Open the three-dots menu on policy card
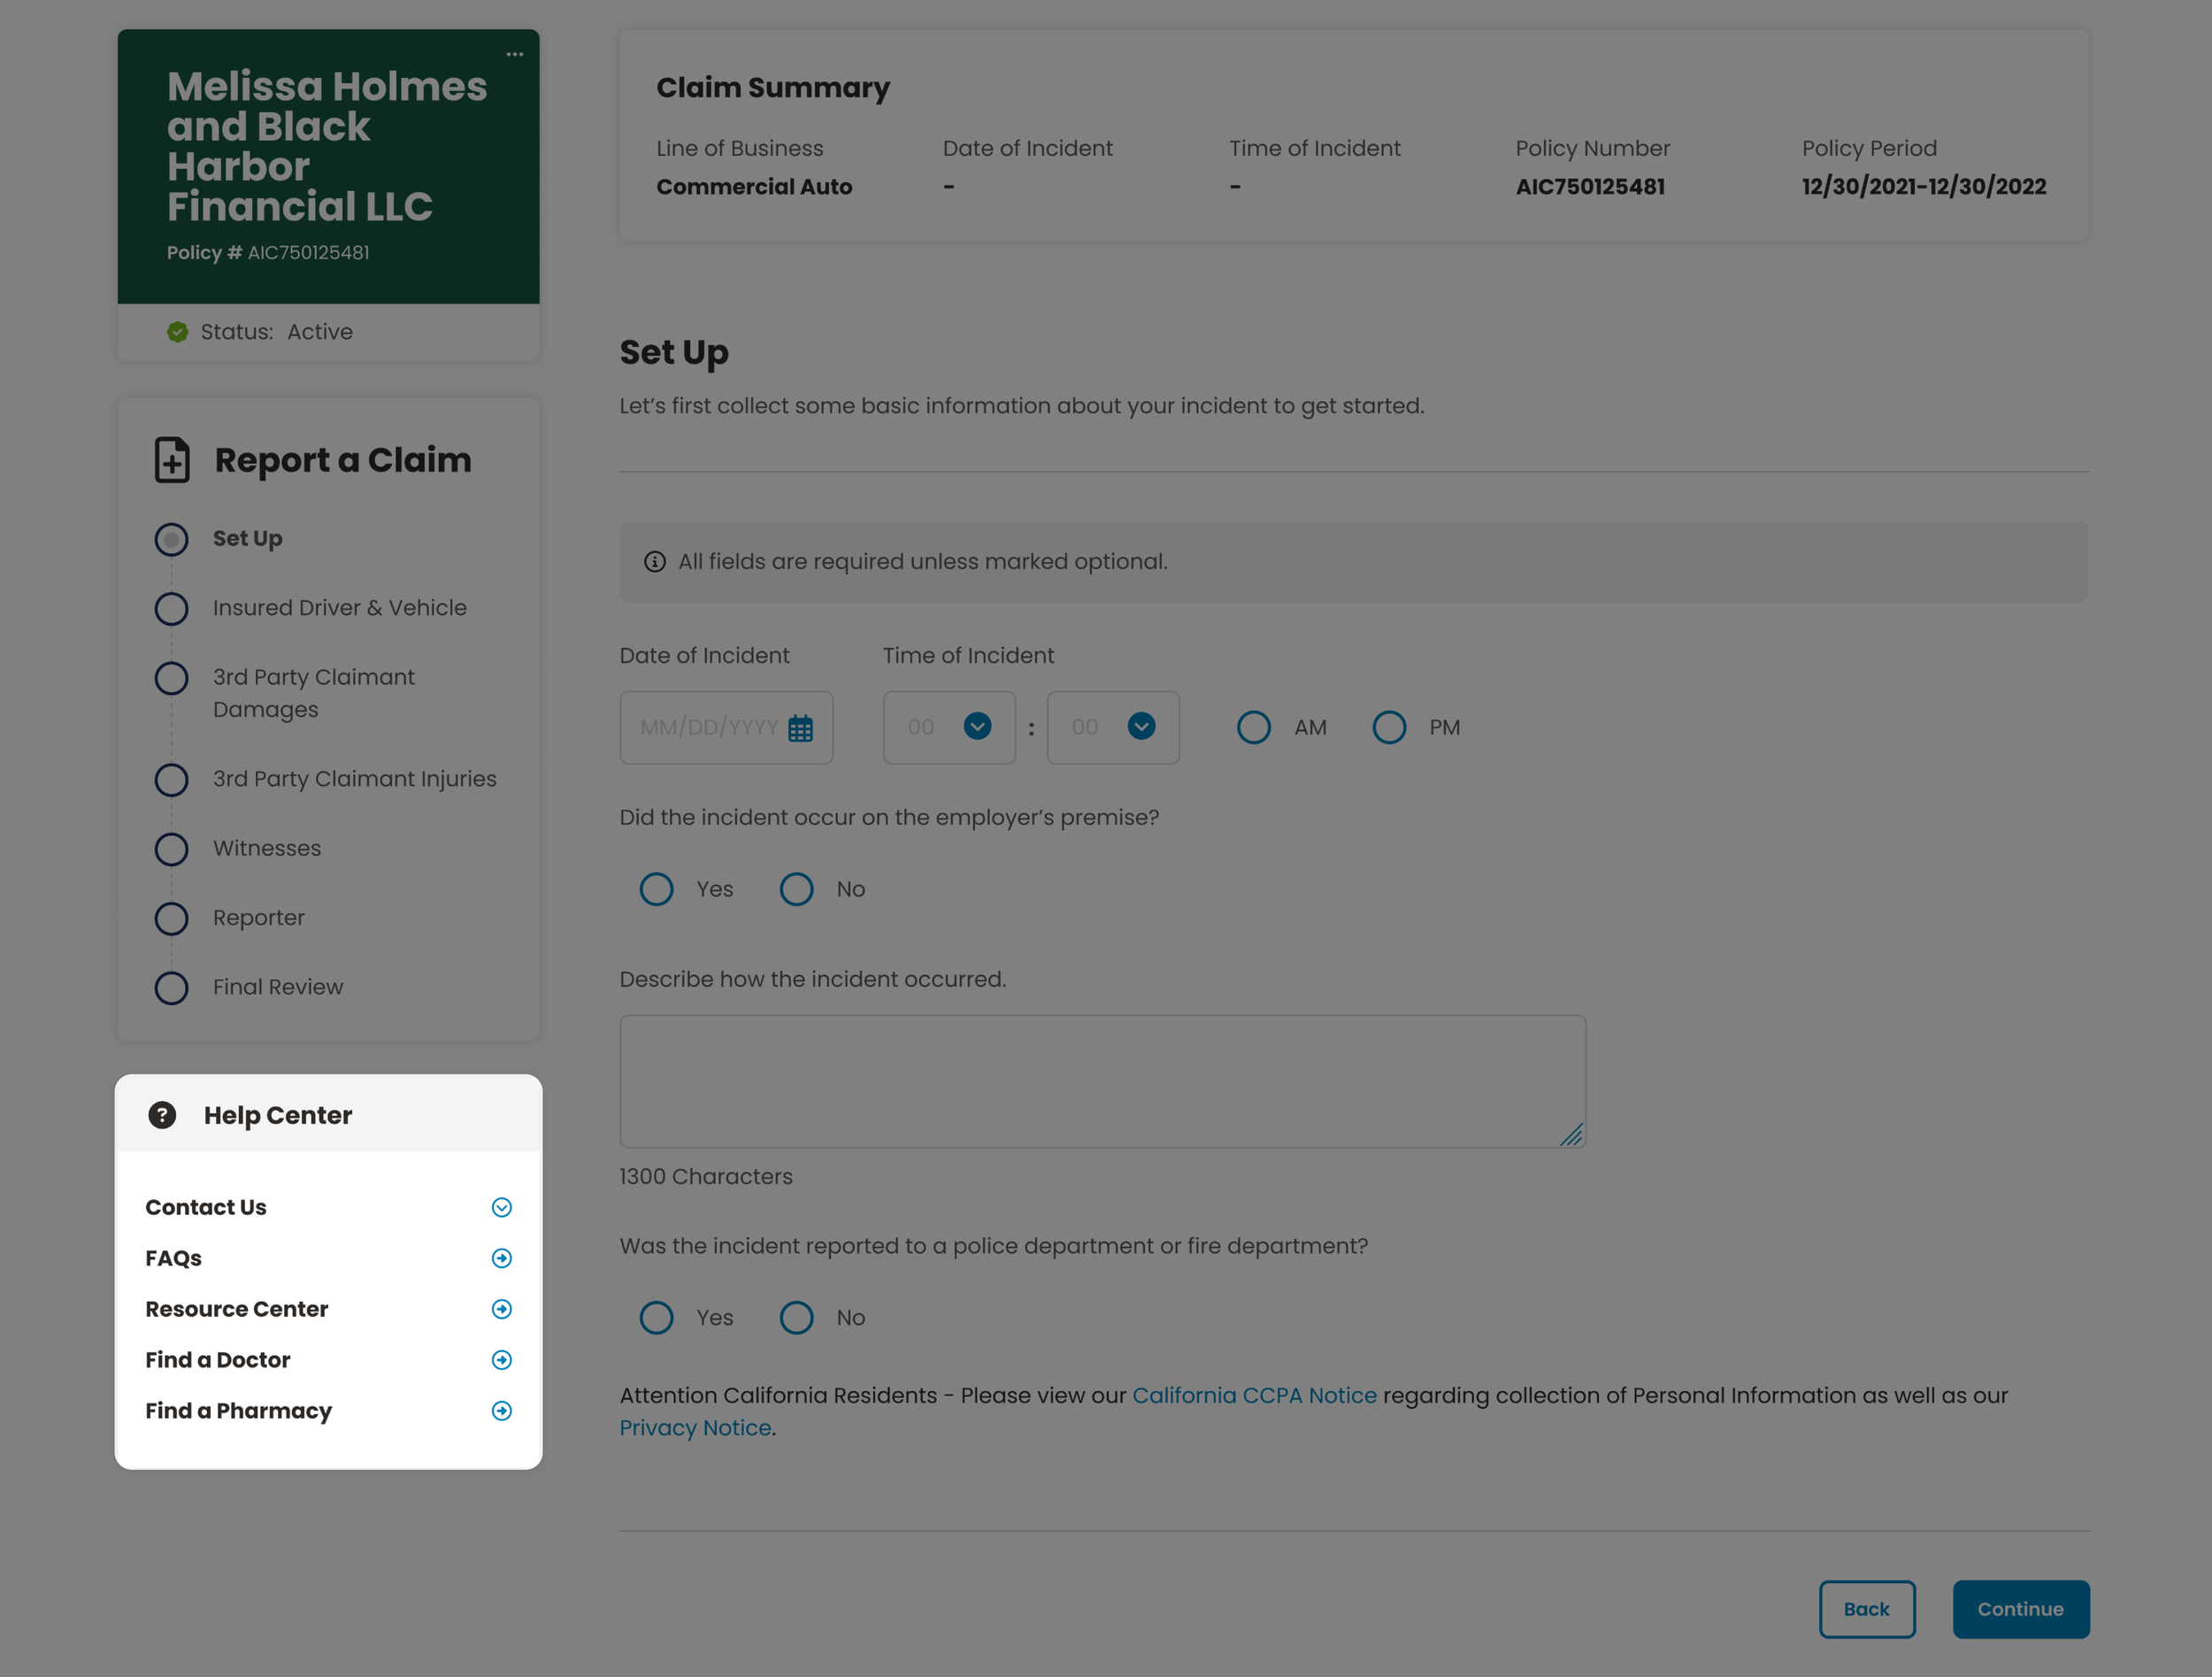The height and width of the screenshot is (1677, 2212). coord(514,54)
